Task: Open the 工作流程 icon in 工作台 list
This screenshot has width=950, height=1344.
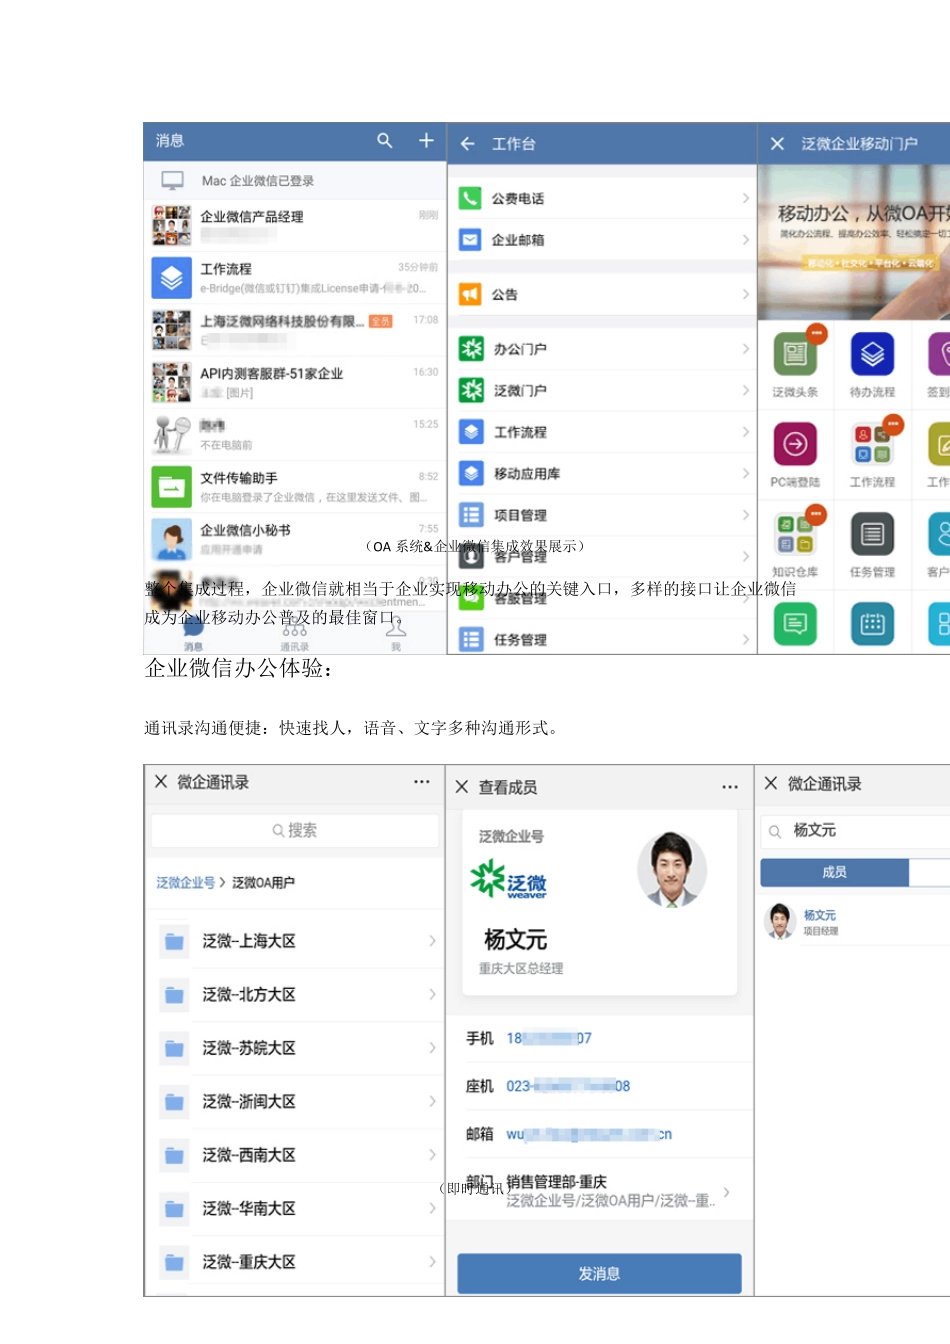Action: (x=471, y=432)
